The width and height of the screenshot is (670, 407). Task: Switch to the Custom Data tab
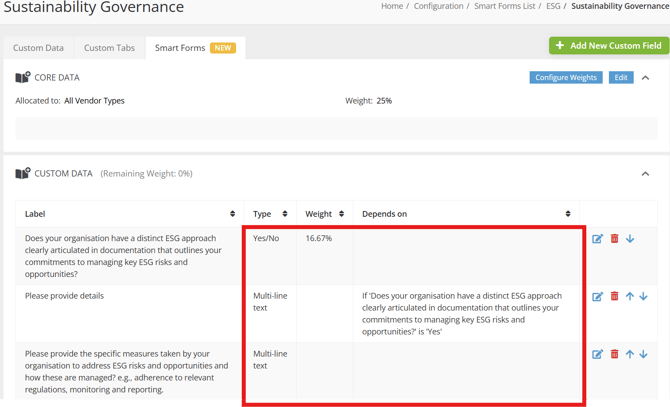coord(38,48)
